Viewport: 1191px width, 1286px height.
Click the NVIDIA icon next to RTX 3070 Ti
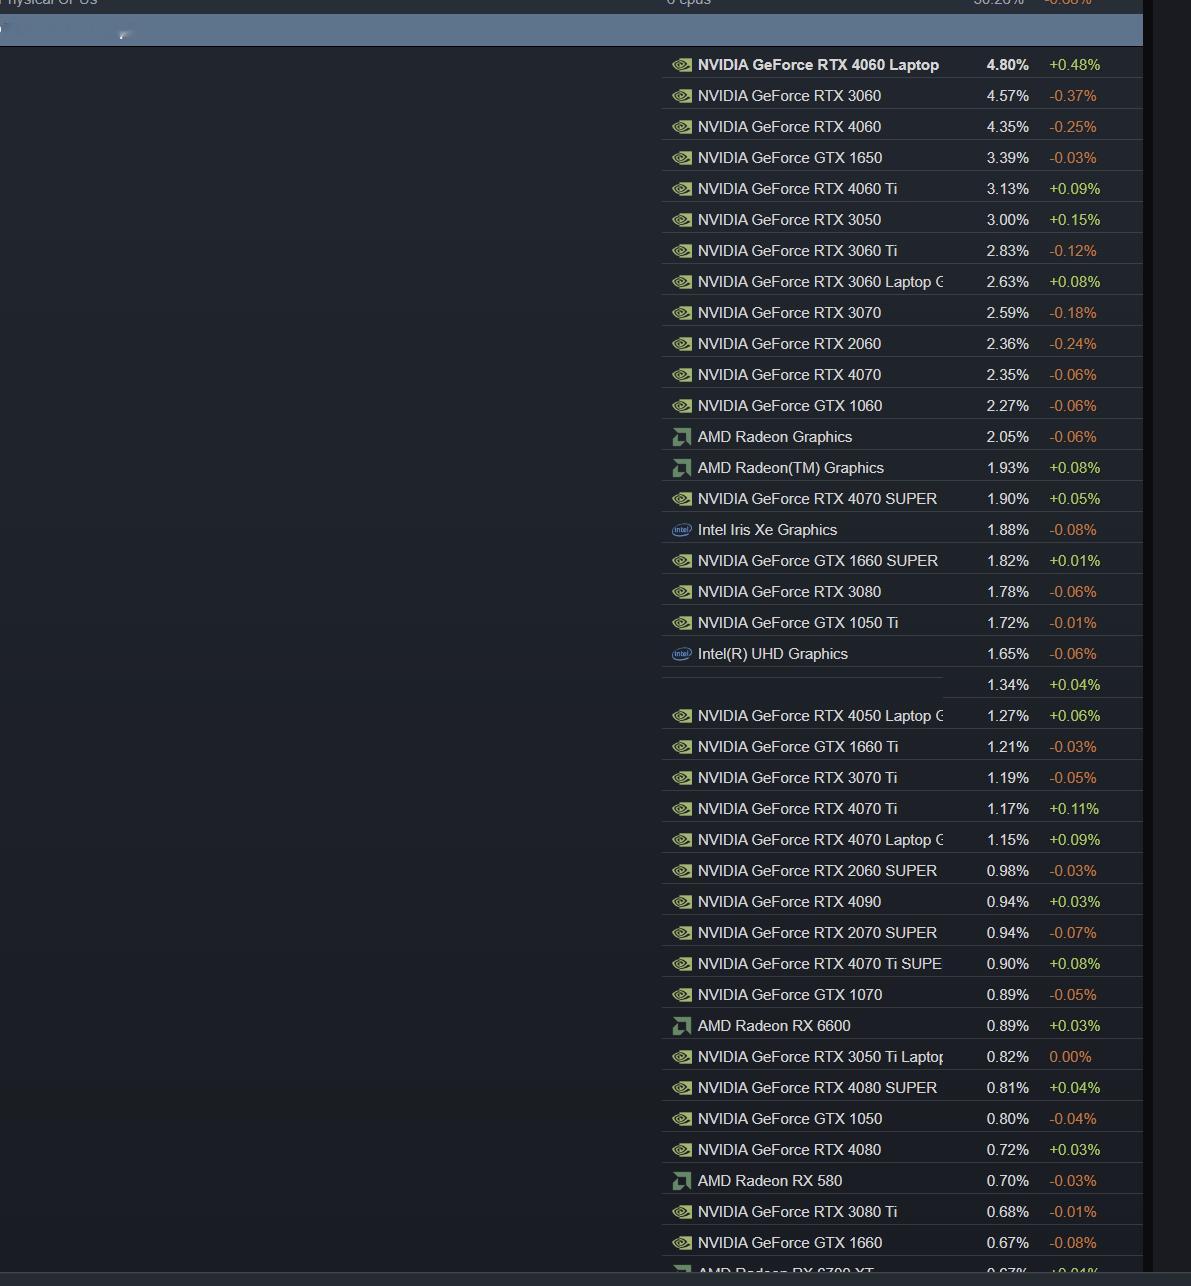(682, 778)
